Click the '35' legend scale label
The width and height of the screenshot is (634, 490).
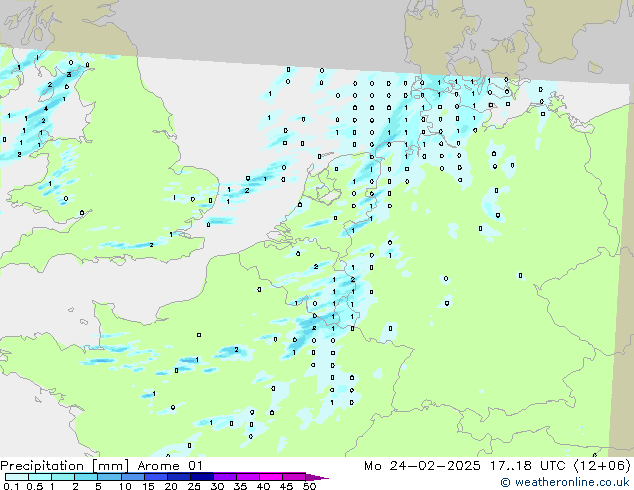click(240, 486)
